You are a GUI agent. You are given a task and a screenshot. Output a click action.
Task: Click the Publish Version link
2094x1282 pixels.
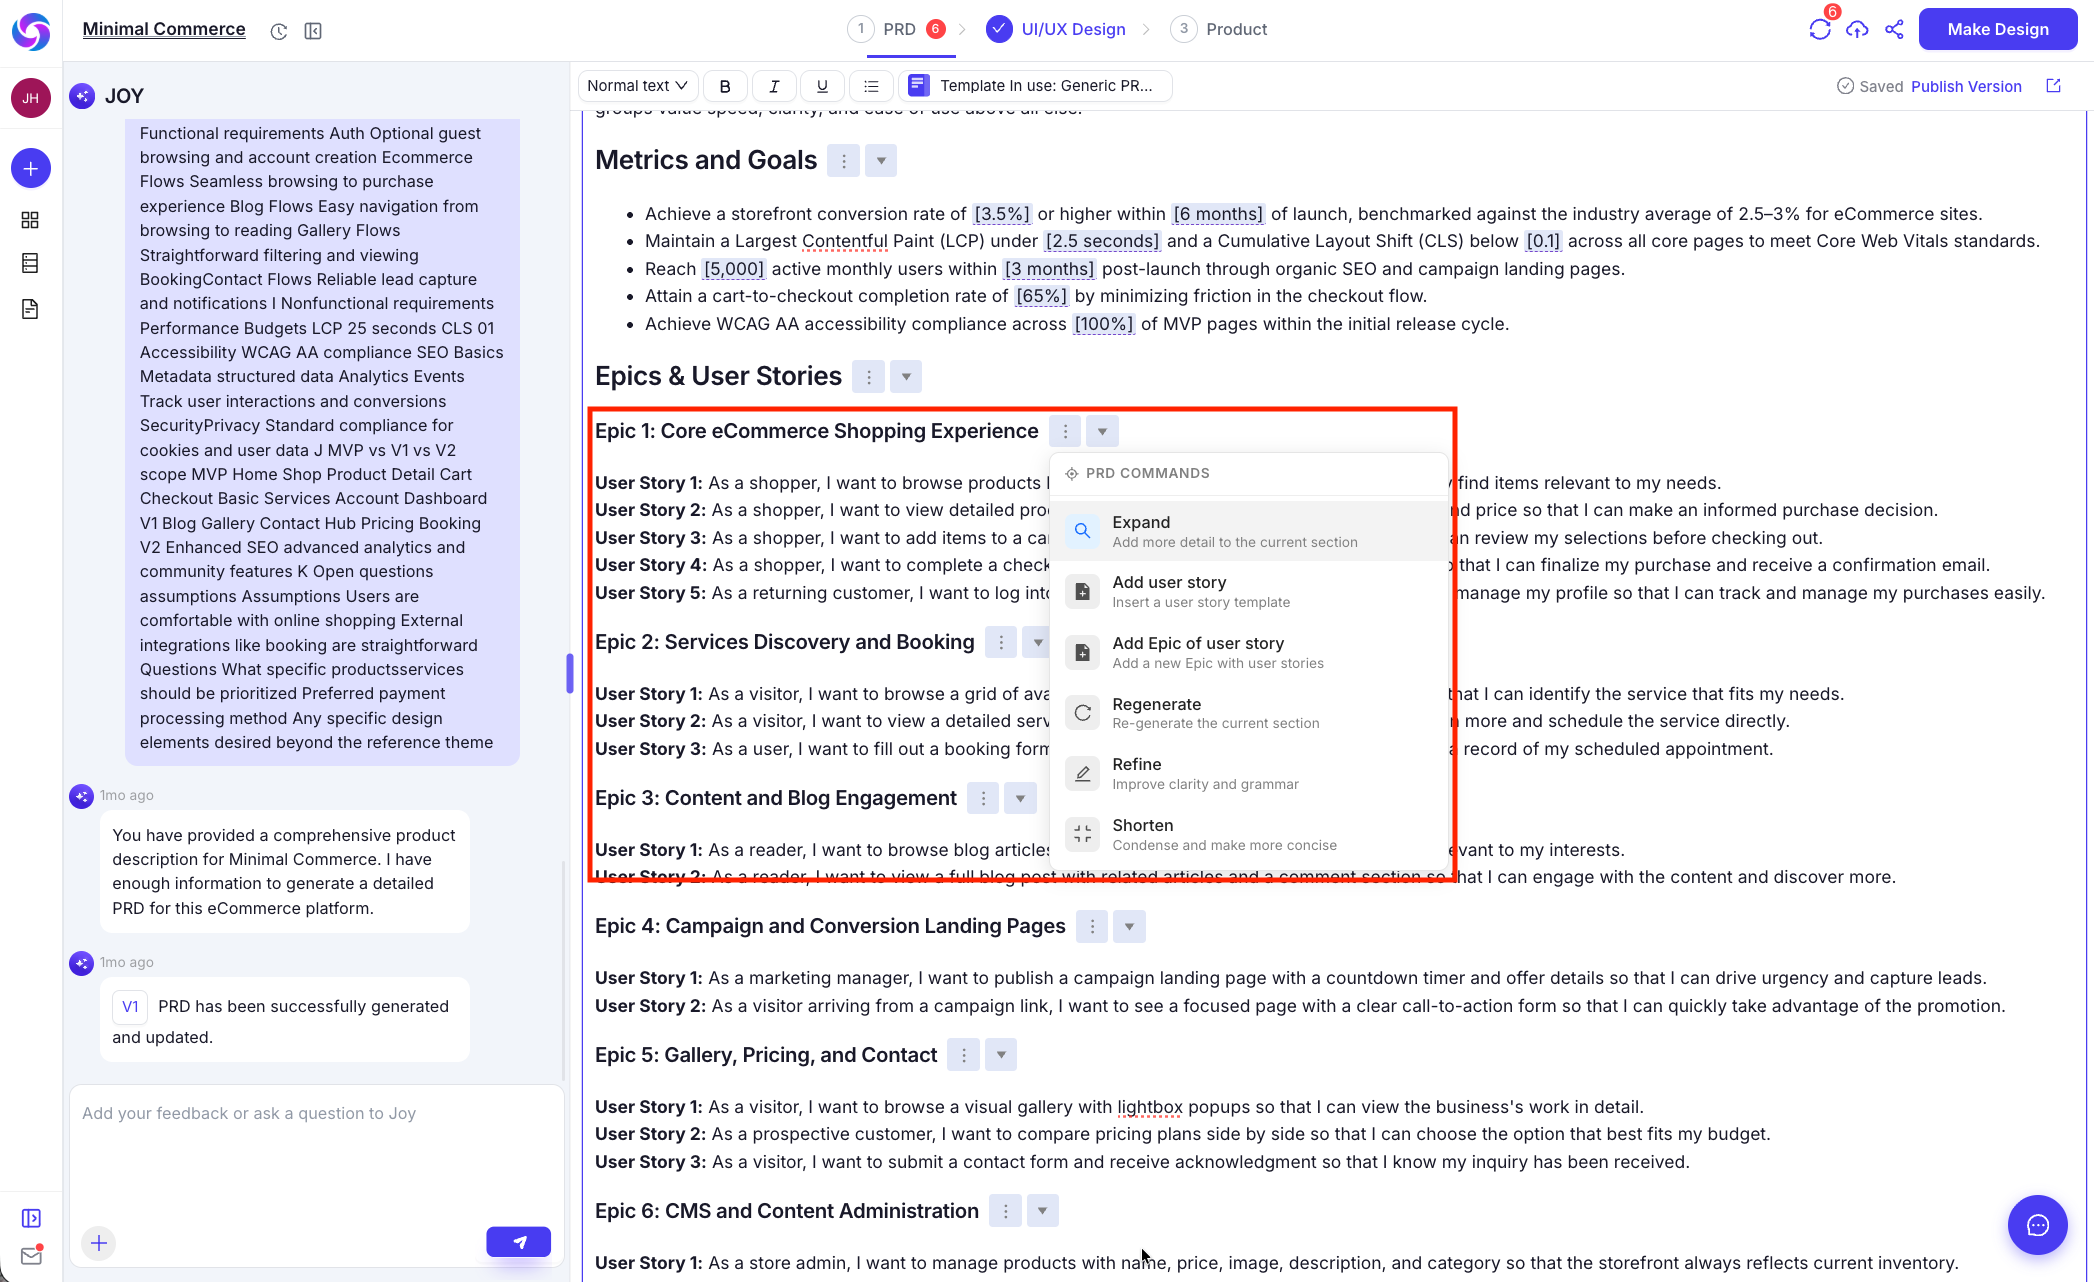click(1966, 86)
